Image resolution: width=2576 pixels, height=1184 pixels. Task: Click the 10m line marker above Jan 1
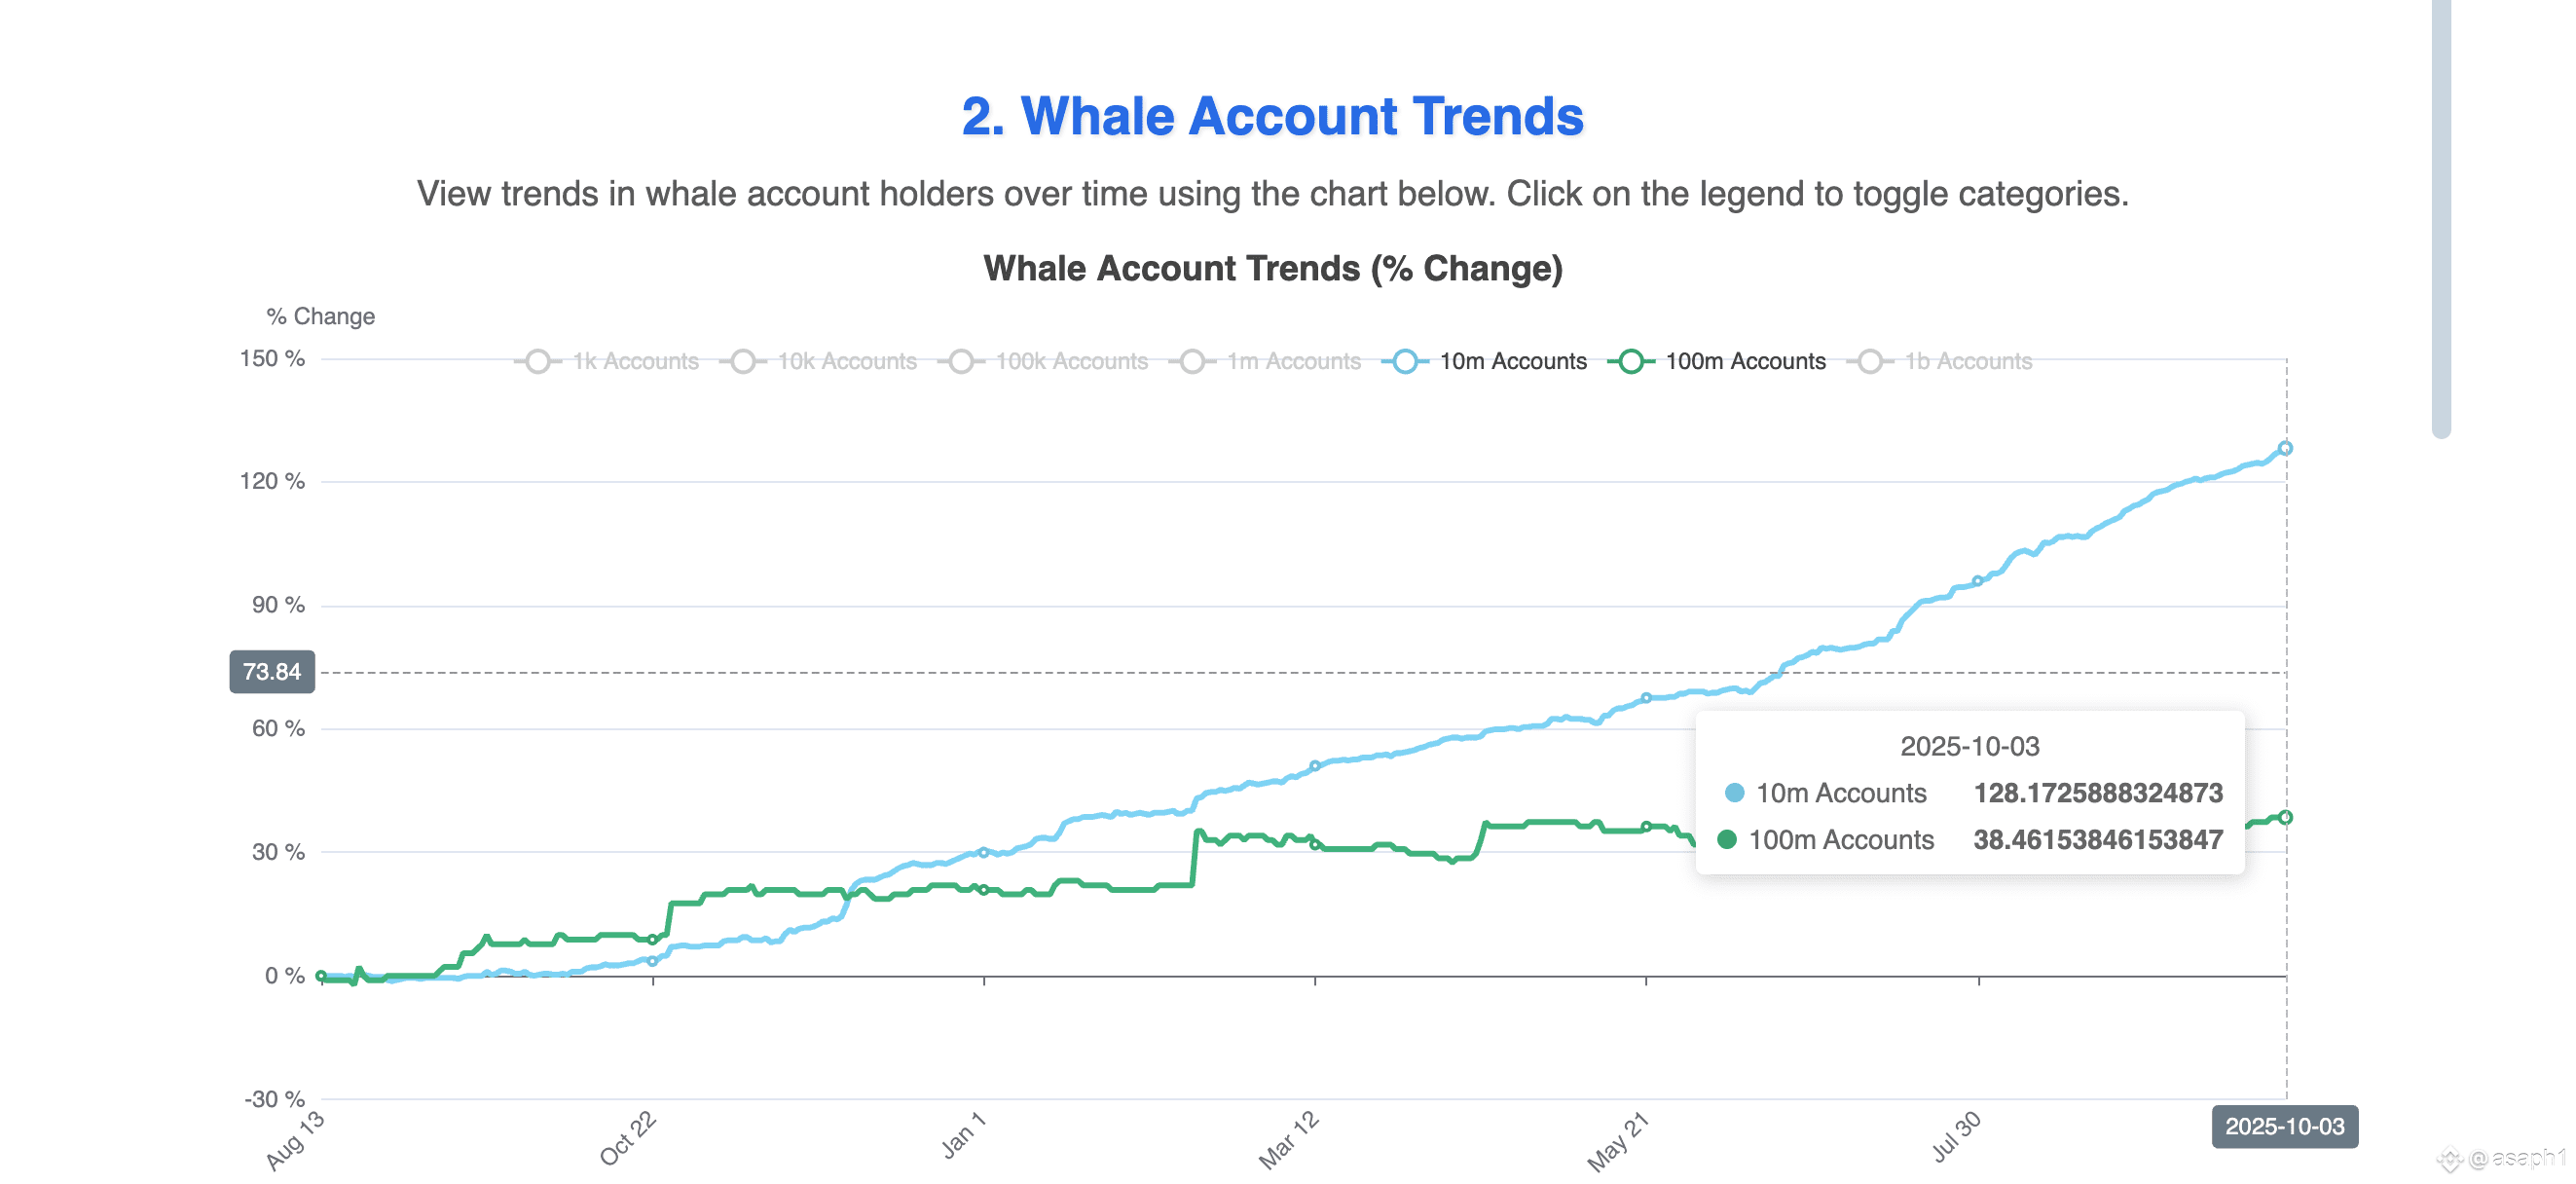coord(984,853)
